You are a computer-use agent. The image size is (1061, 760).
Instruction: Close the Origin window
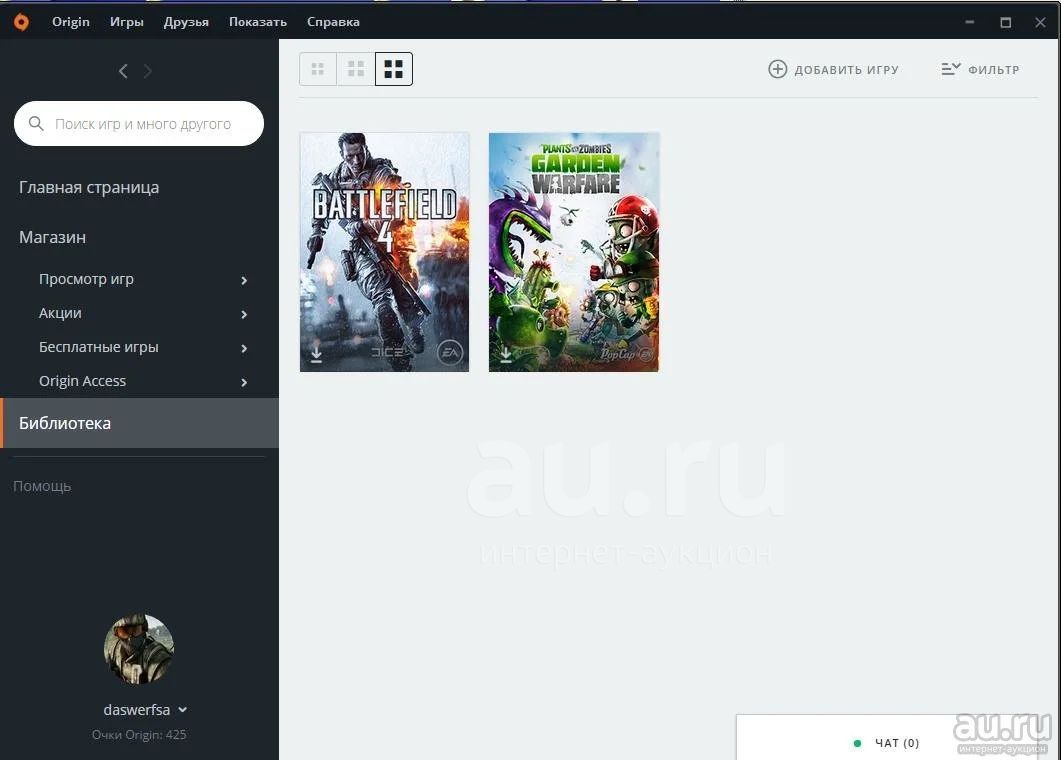pyautogui.click(x=1041, y=22)
